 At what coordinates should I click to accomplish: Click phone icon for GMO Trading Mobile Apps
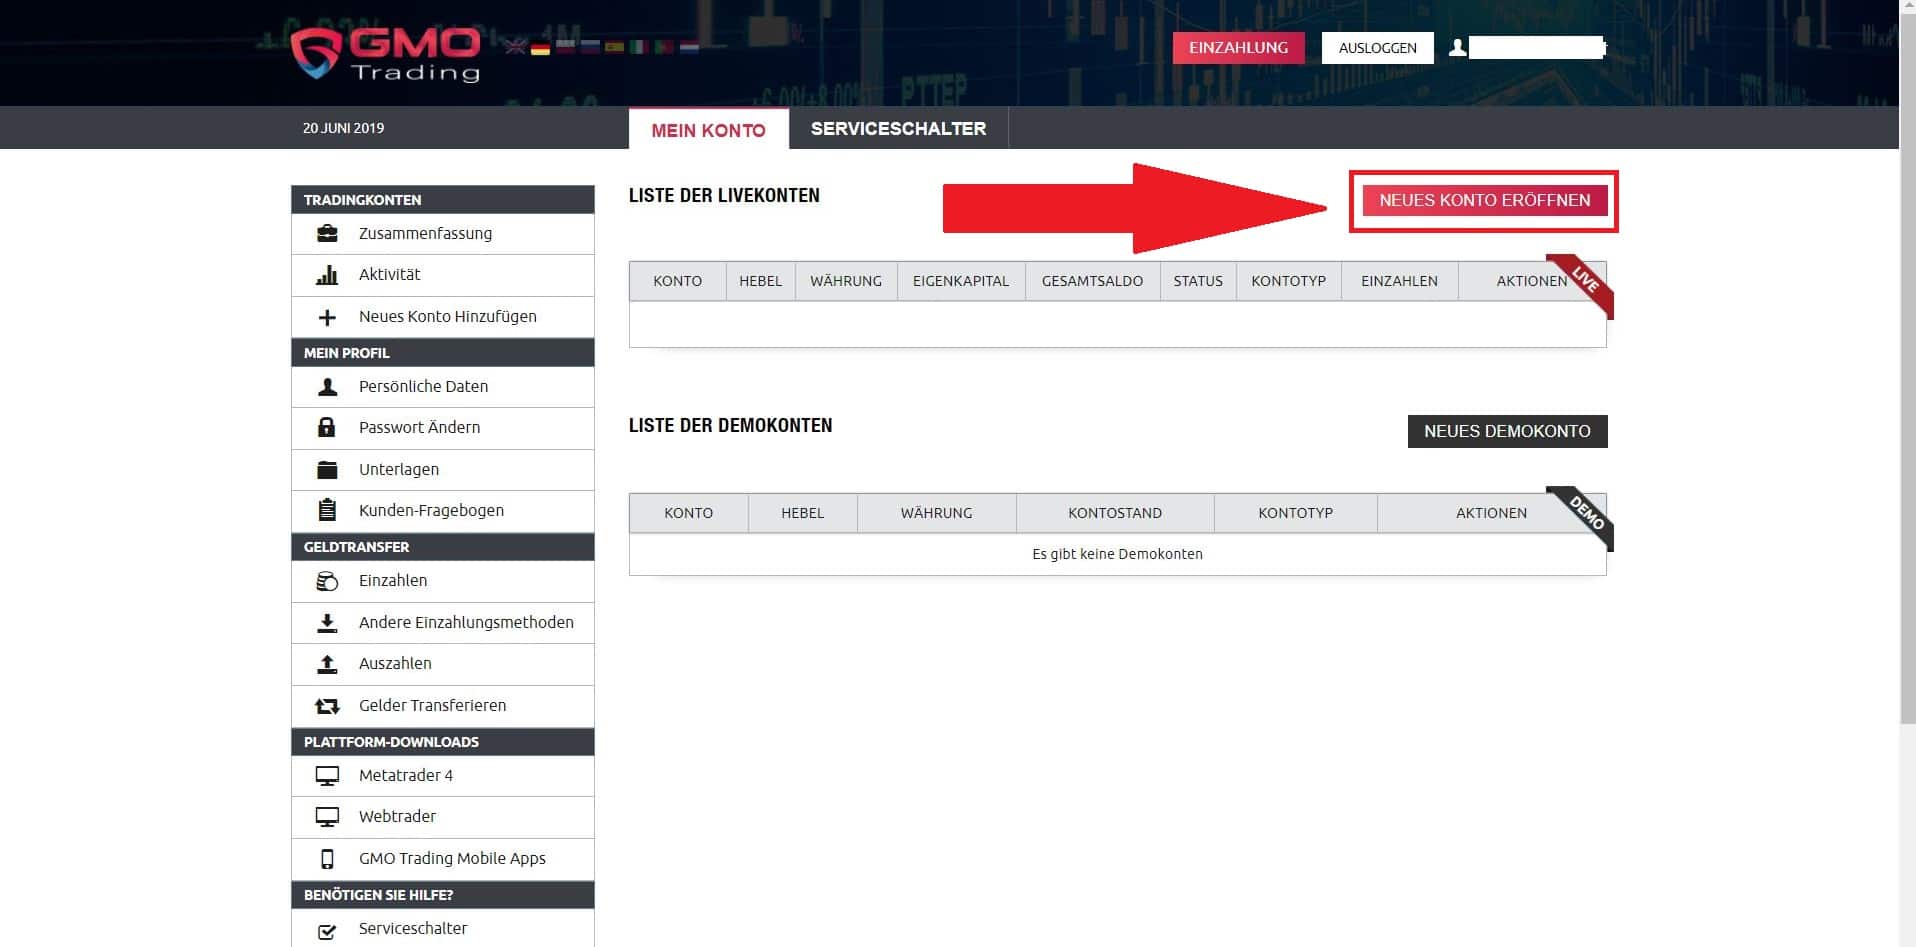pyautogui.click(x=327, y=859)
